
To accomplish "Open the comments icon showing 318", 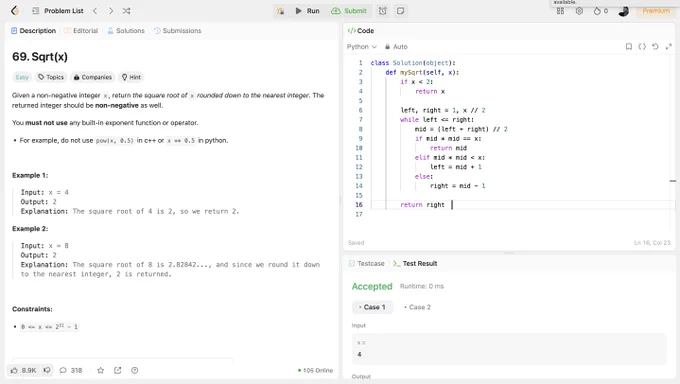I will [x=71, y=370].
